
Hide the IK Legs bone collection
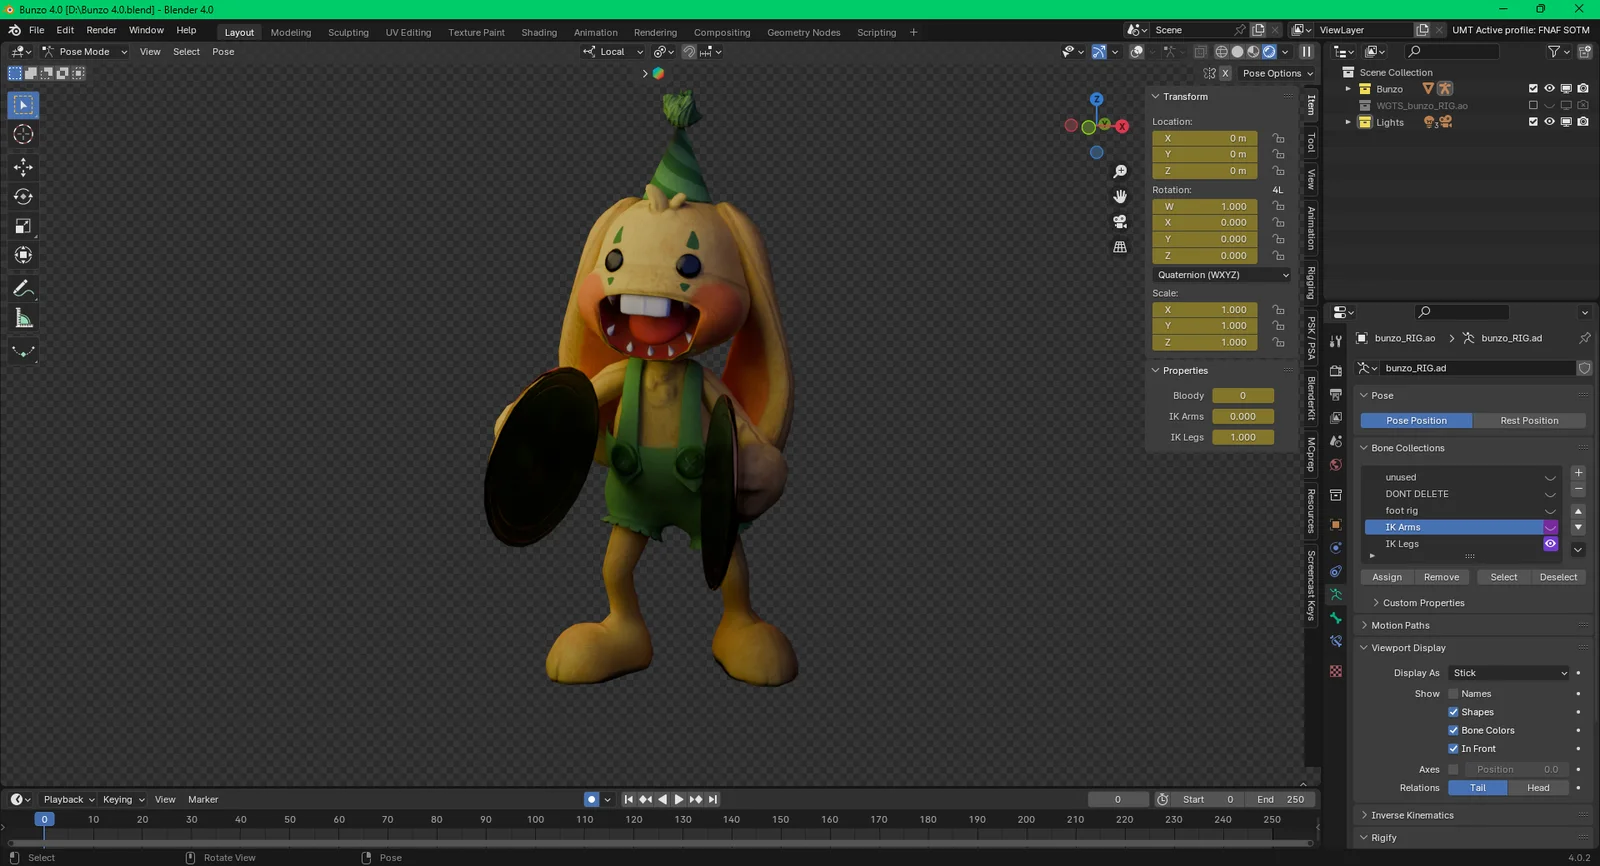pyautogui.click(x=1550, y=544)
